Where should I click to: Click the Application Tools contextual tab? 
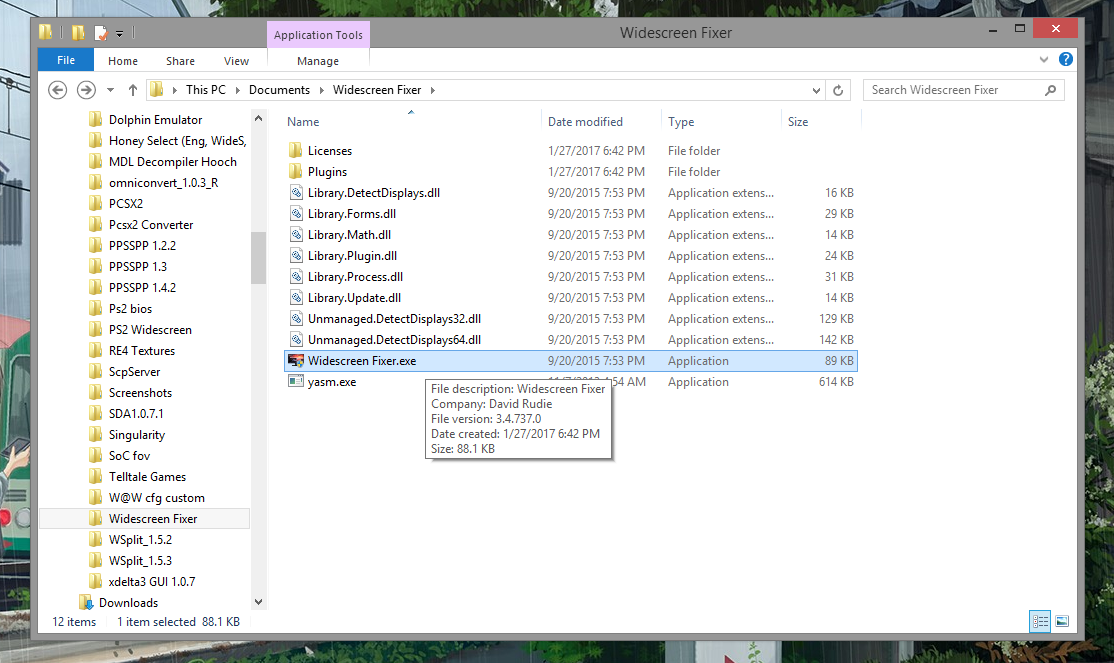coord(318,35)
